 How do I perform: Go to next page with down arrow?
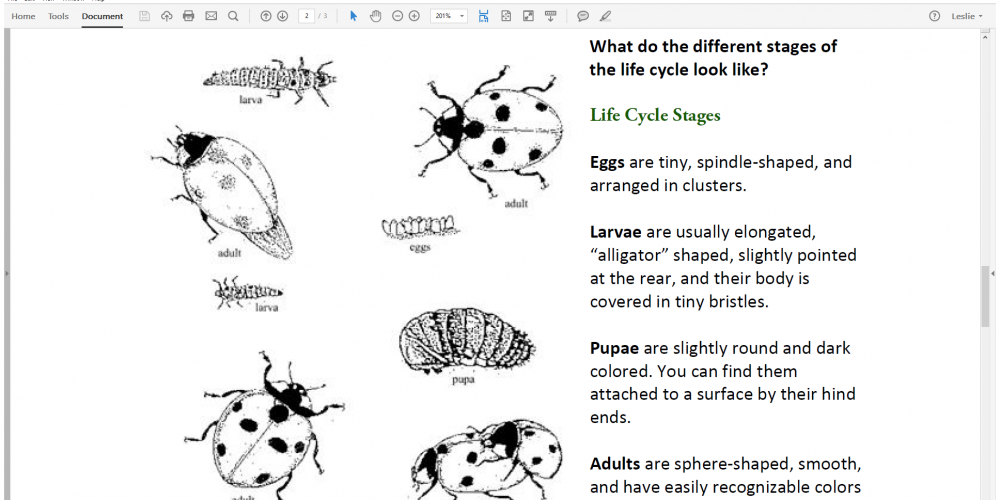click(282, 16)
